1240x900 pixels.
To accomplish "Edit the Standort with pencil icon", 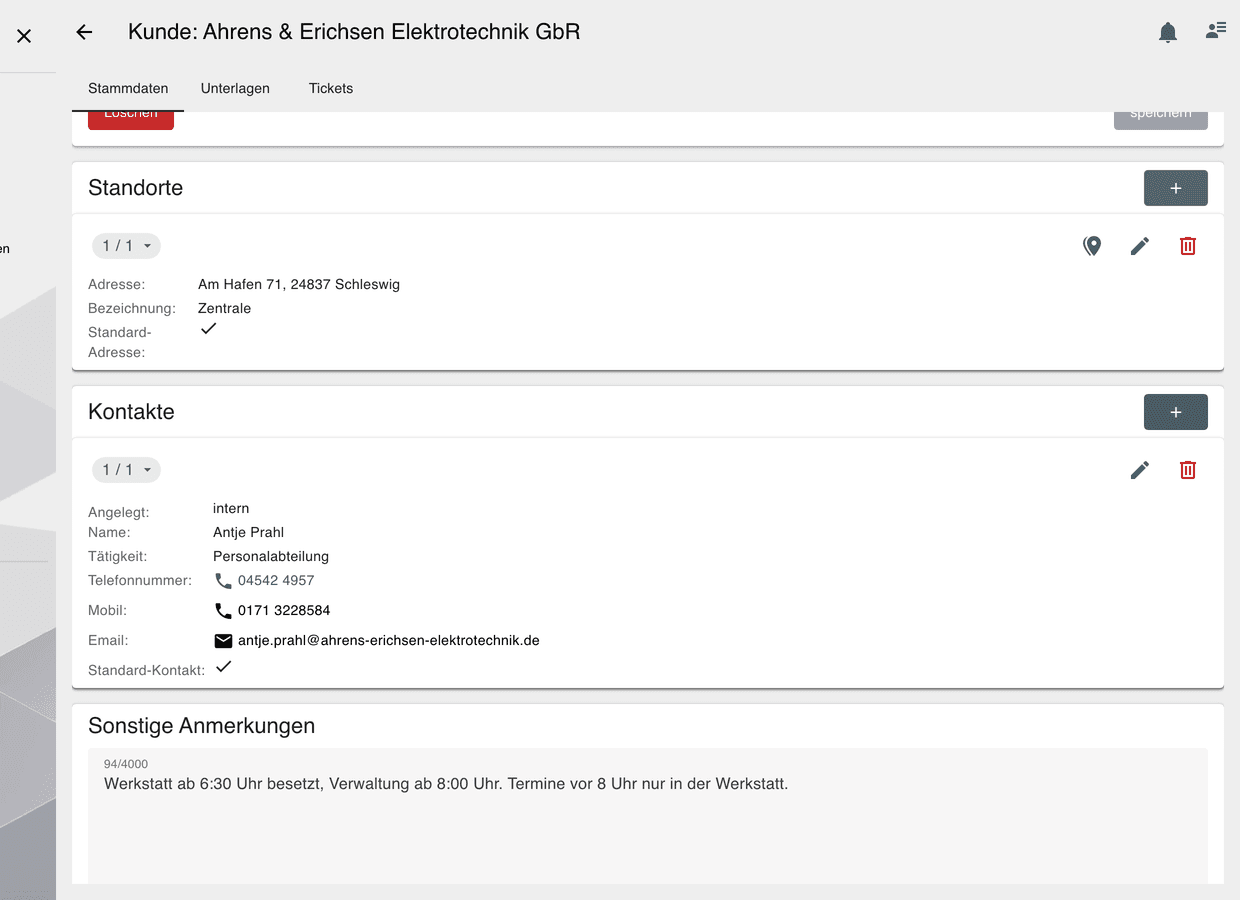I will [x=1140, y=246].
